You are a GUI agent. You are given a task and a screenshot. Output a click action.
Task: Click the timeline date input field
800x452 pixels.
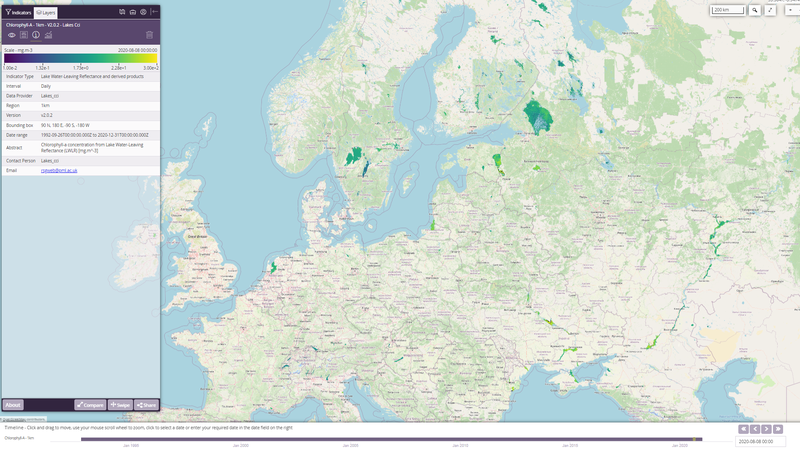point(760,440)
